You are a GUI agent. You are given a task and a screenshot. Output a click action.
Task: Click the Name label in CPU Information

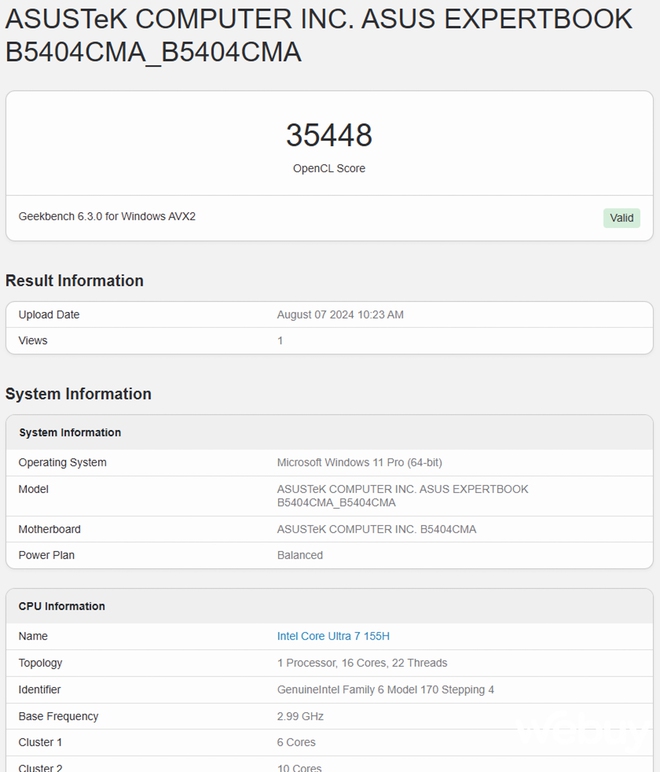(x=33, y=636)
